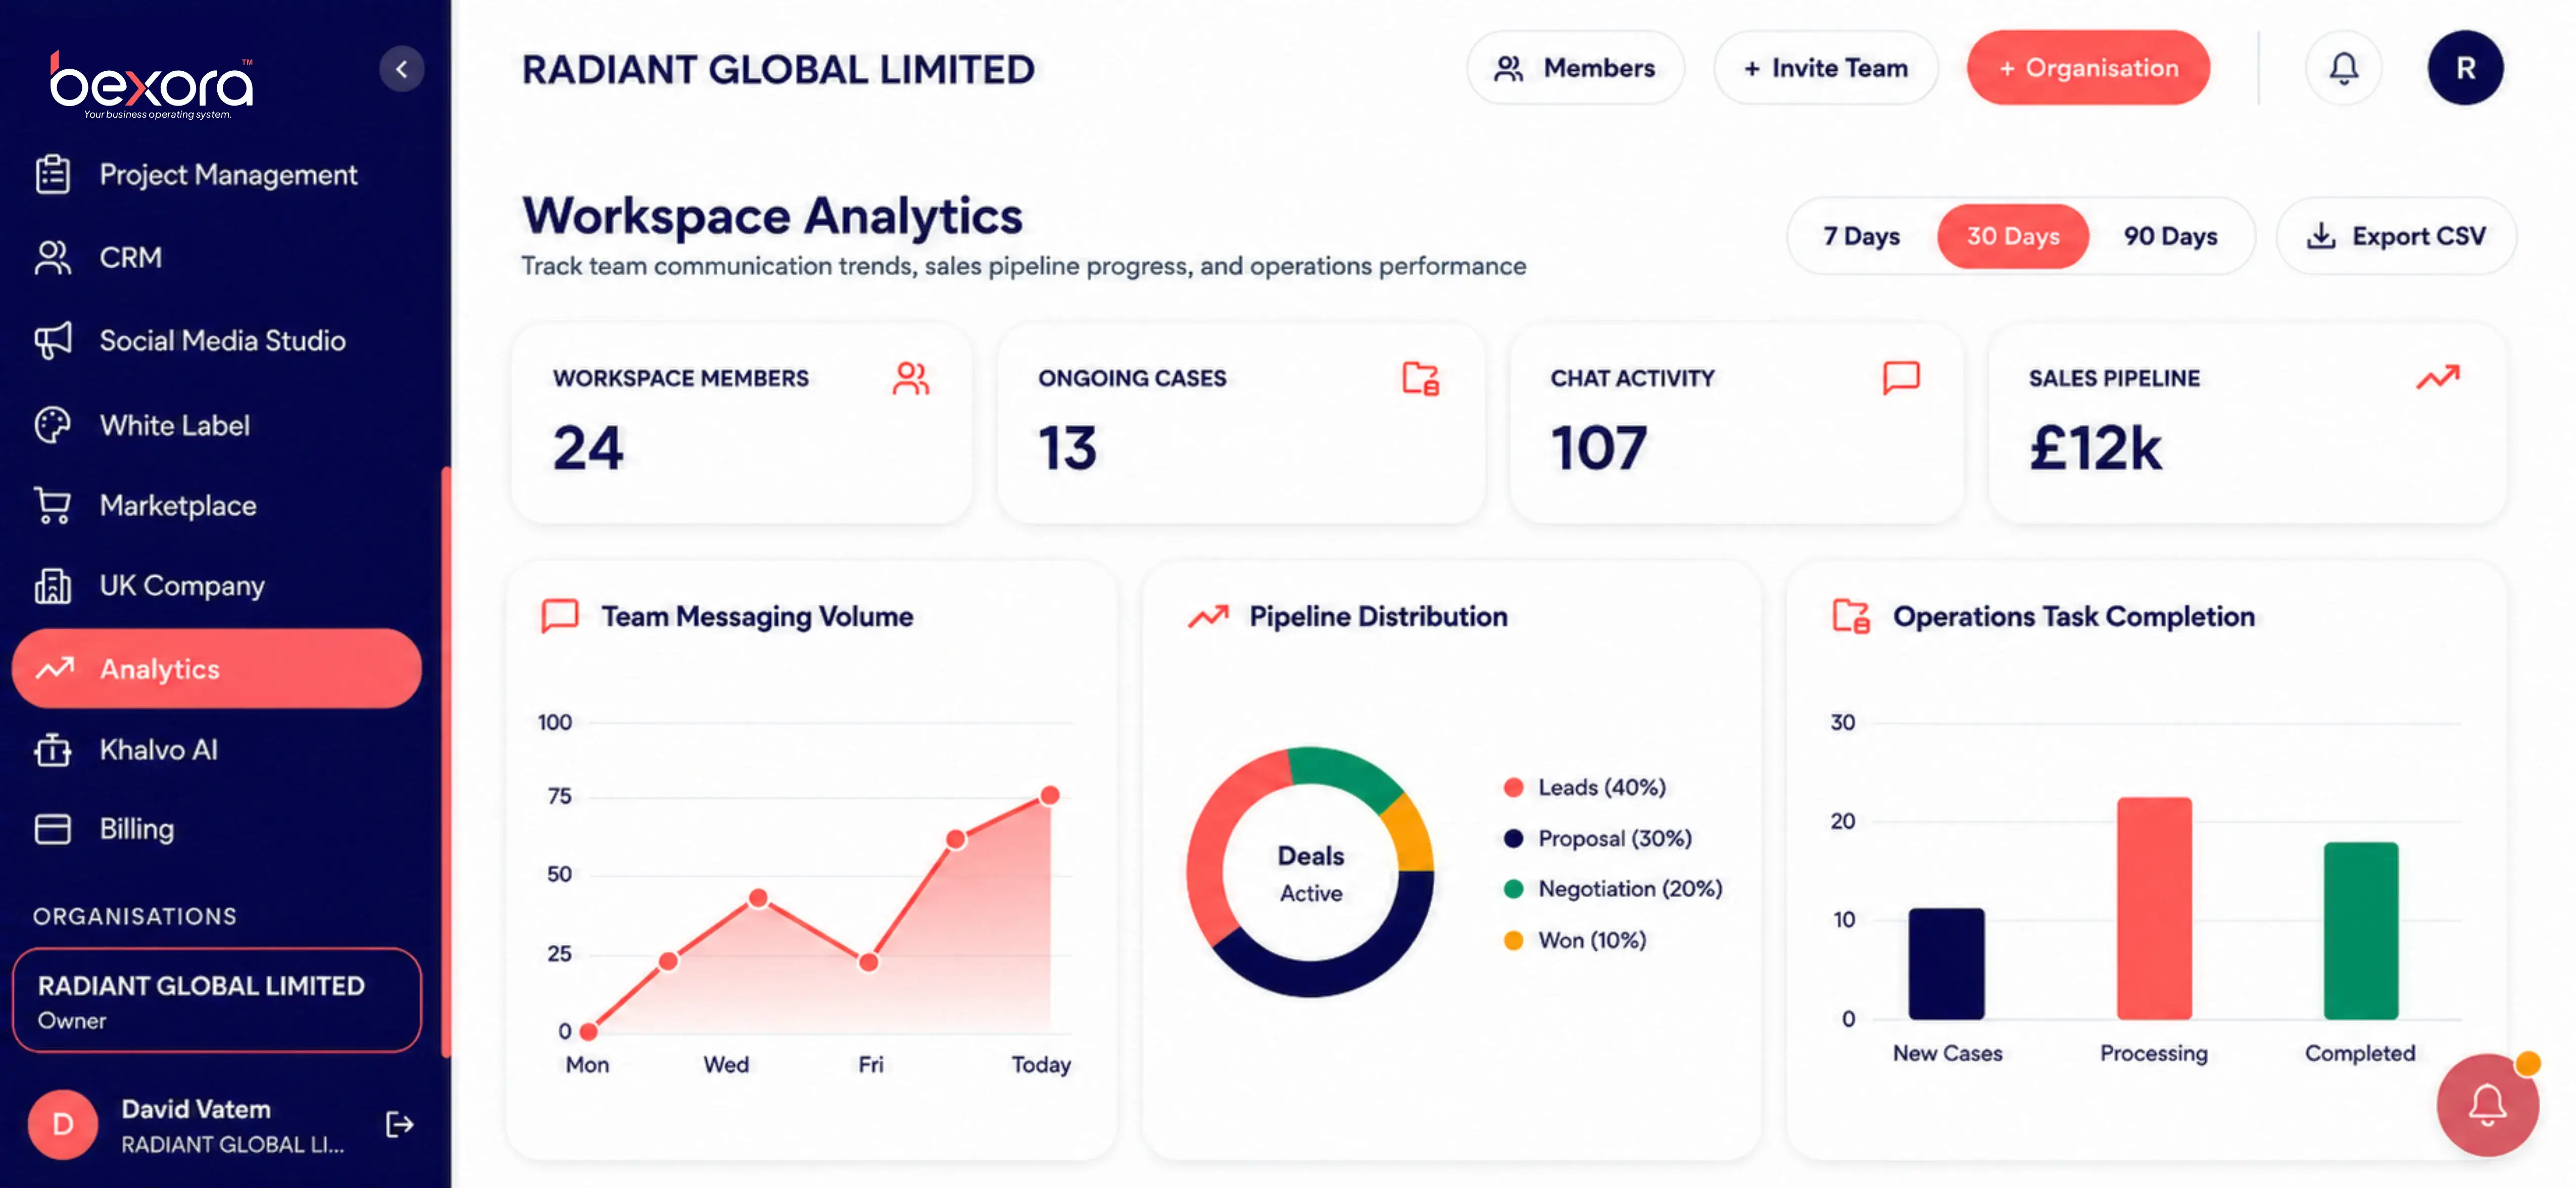Collapse the sidebar with the chevron button
The image size is (2576, 1188).
click(402, 69)
